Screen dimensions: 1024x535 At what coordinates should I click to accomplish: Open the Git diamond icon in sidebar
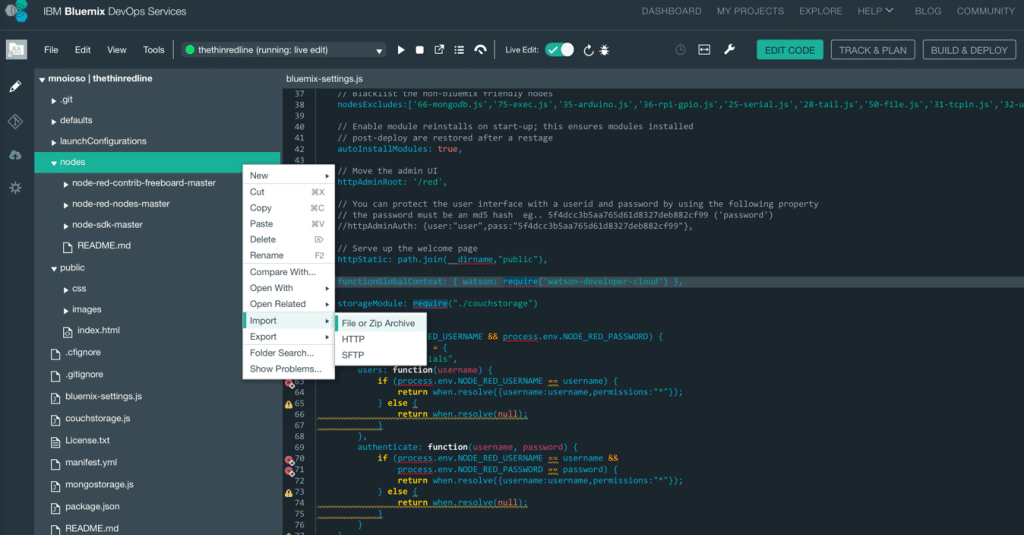pos(15,121)
